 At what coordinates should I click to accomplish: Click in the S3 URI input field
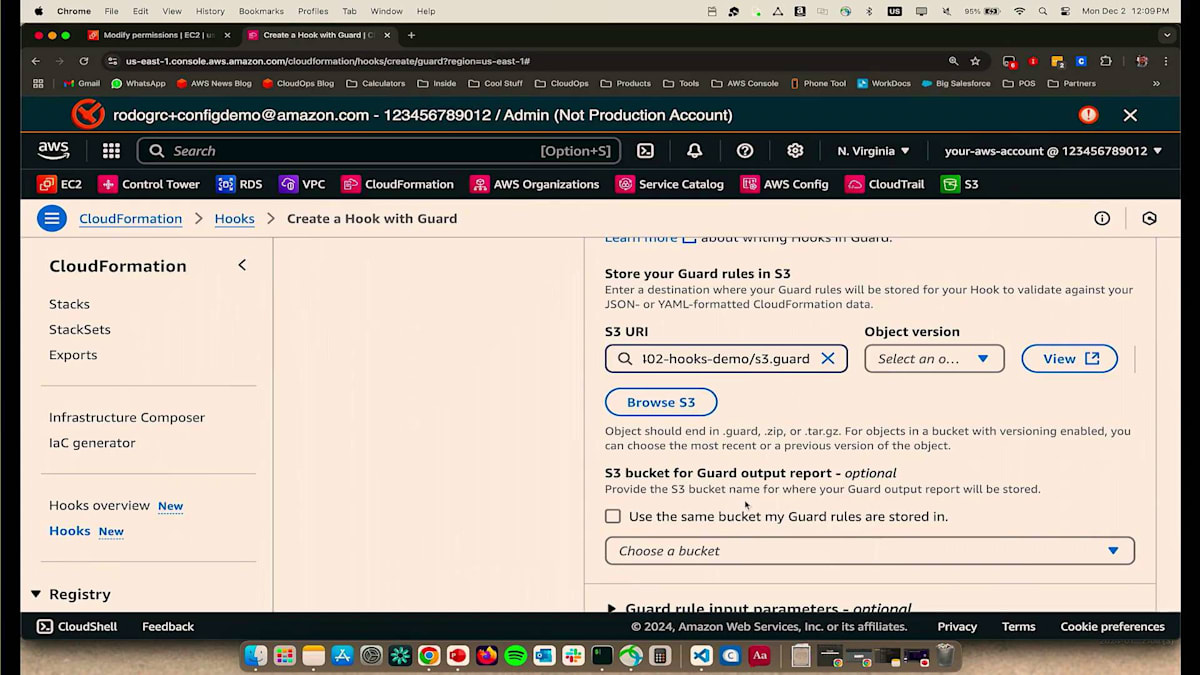tap(726, 359)
